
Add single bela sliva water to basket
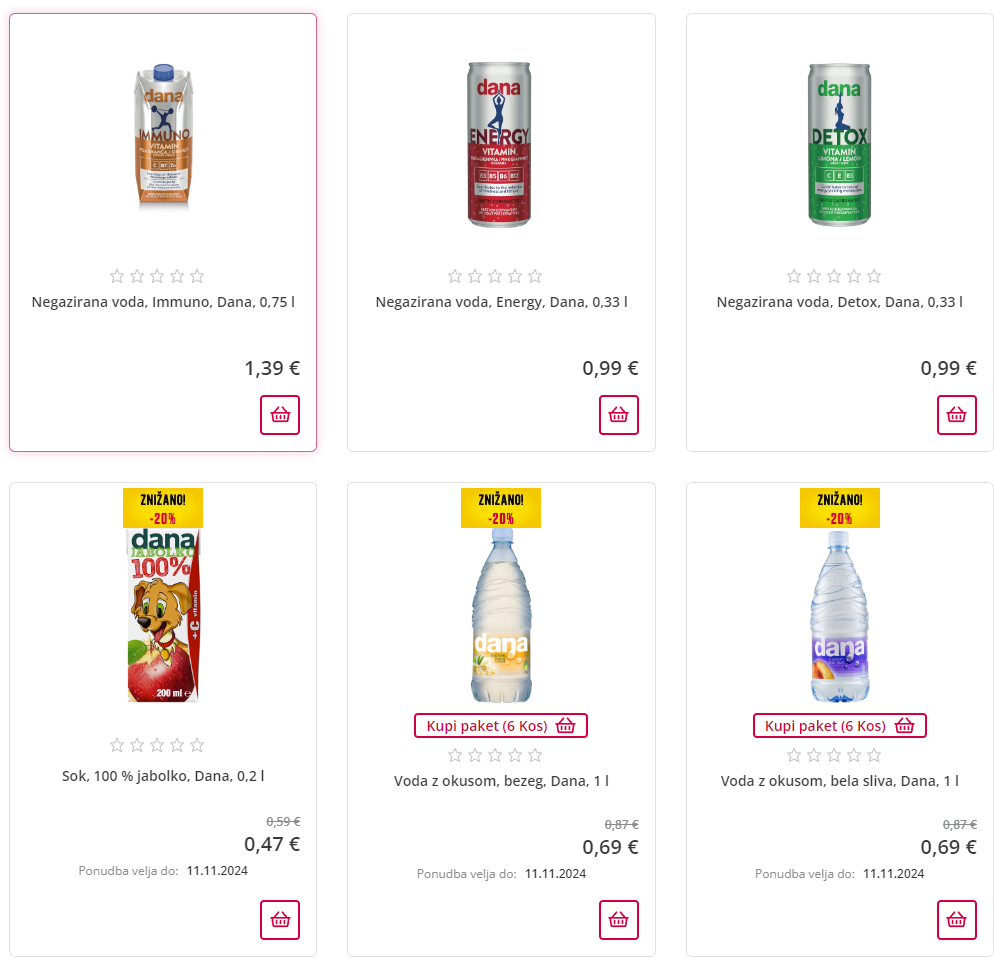click(x=956, y=919)
